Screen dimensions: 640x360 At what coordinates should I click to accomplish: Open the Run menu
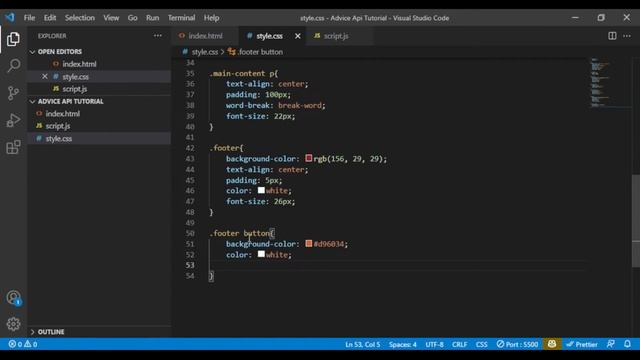[153, 18]
